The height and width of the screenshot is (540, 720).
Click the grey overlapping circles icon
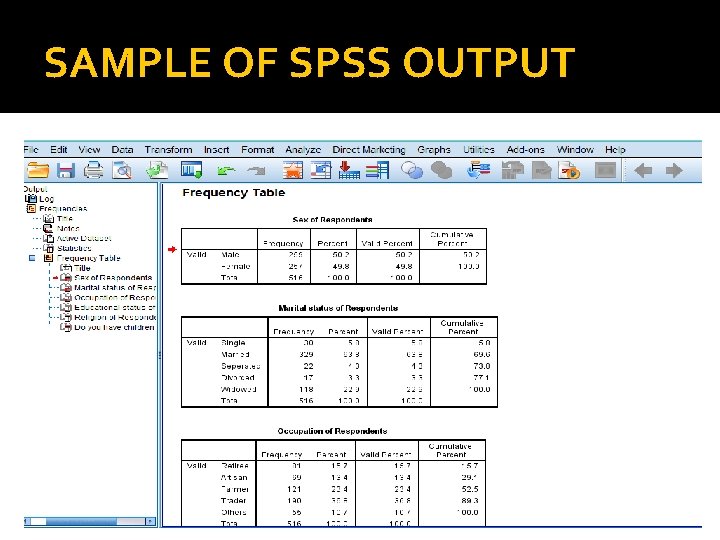point(441,170)
